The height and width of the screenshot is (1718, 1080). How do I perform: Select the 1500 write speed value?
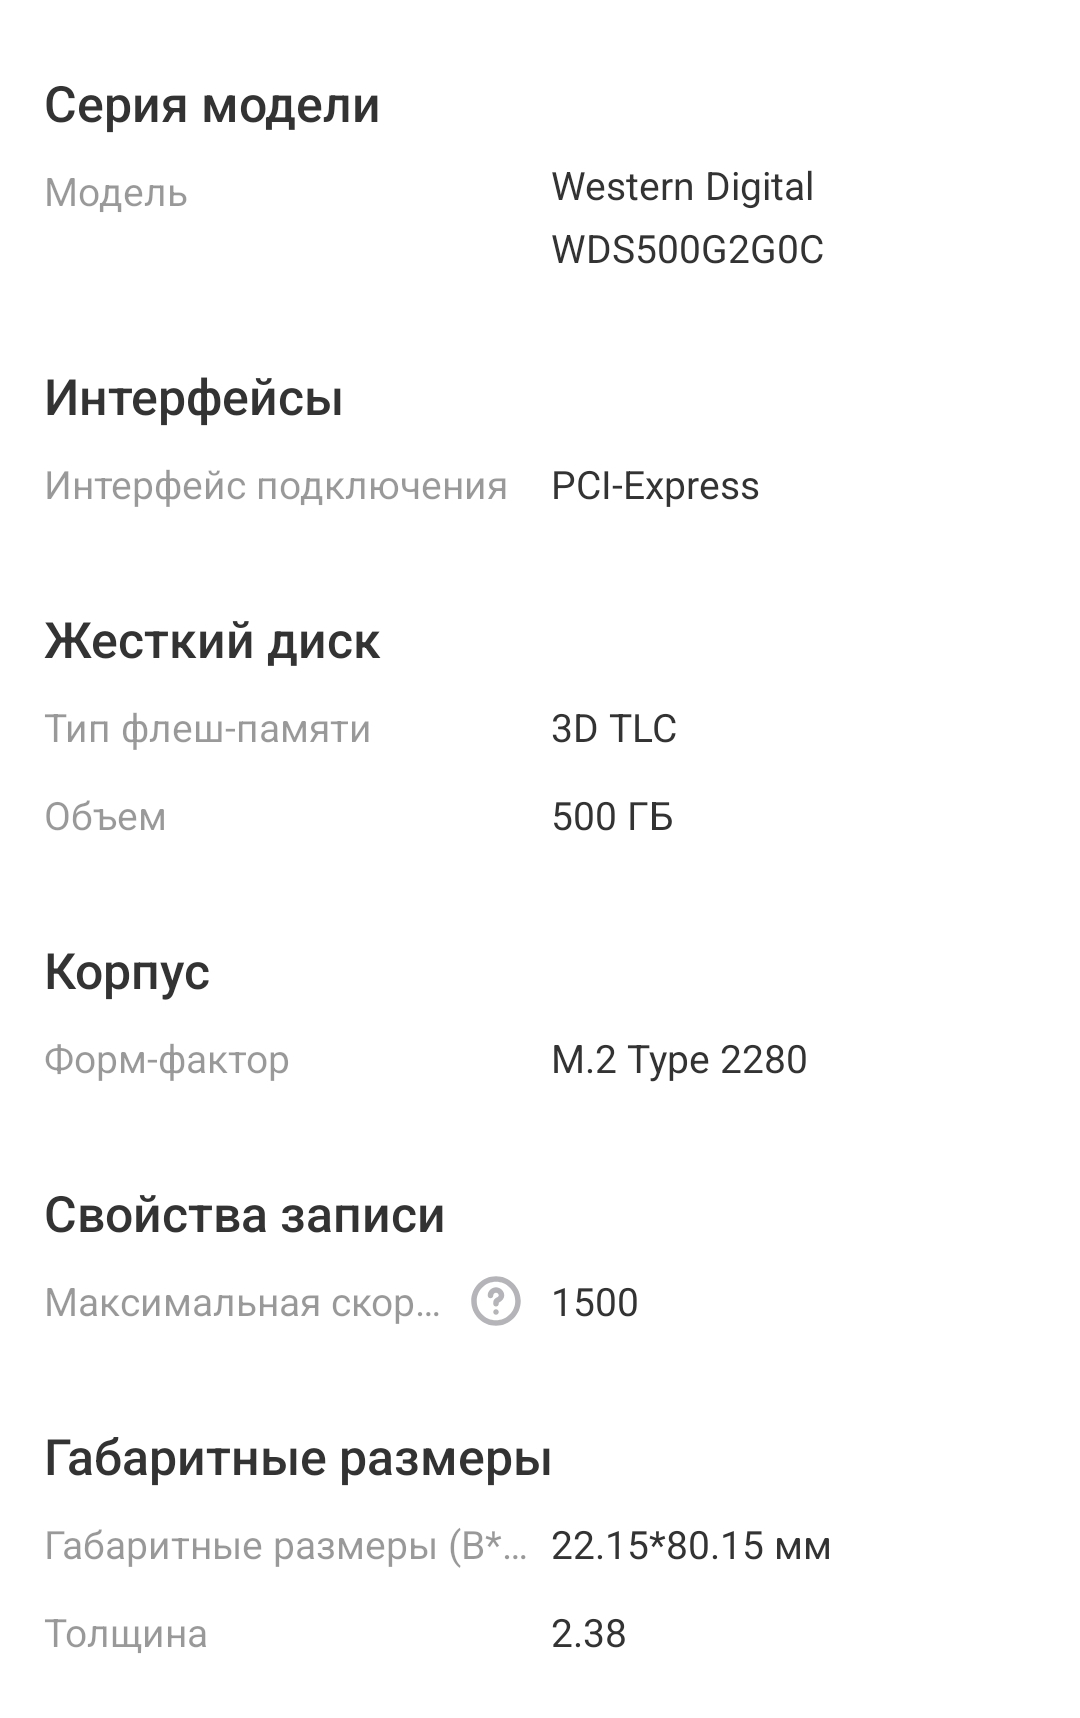point(595,1303)
